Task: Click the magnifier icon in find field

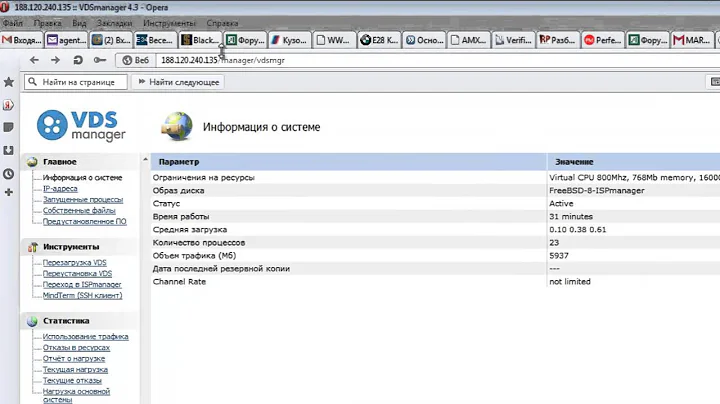Action: pyautogui.click(x=32, y=82)
